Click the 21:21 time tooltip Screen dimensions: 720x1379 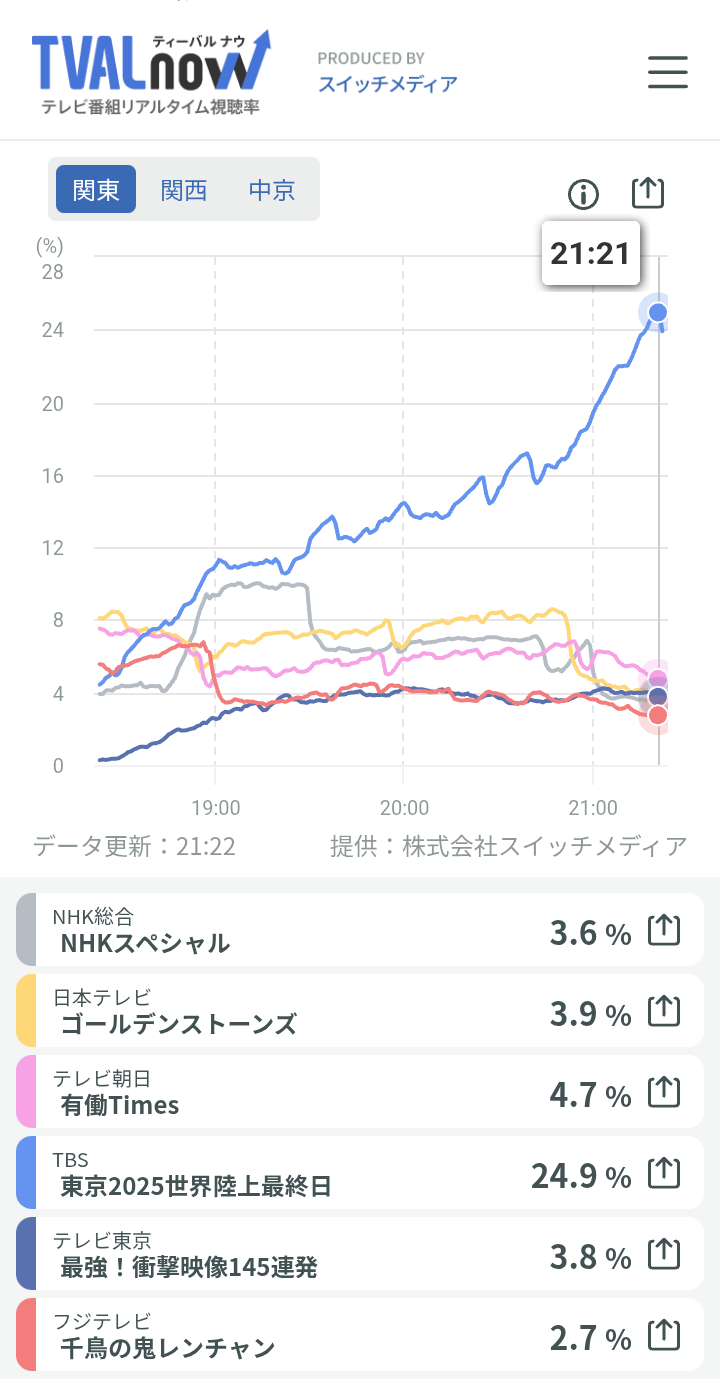(x=590, y=253)
